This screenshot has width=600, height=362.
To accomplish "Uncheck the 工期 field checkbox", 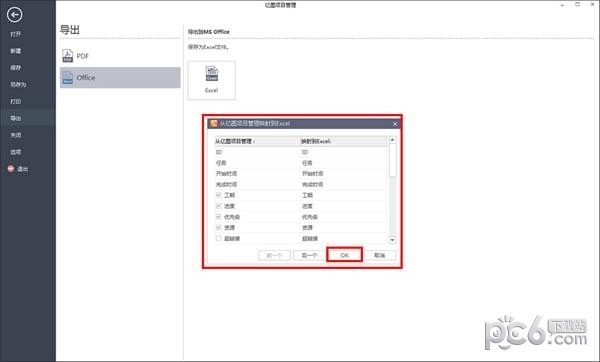I will point(218,195).
